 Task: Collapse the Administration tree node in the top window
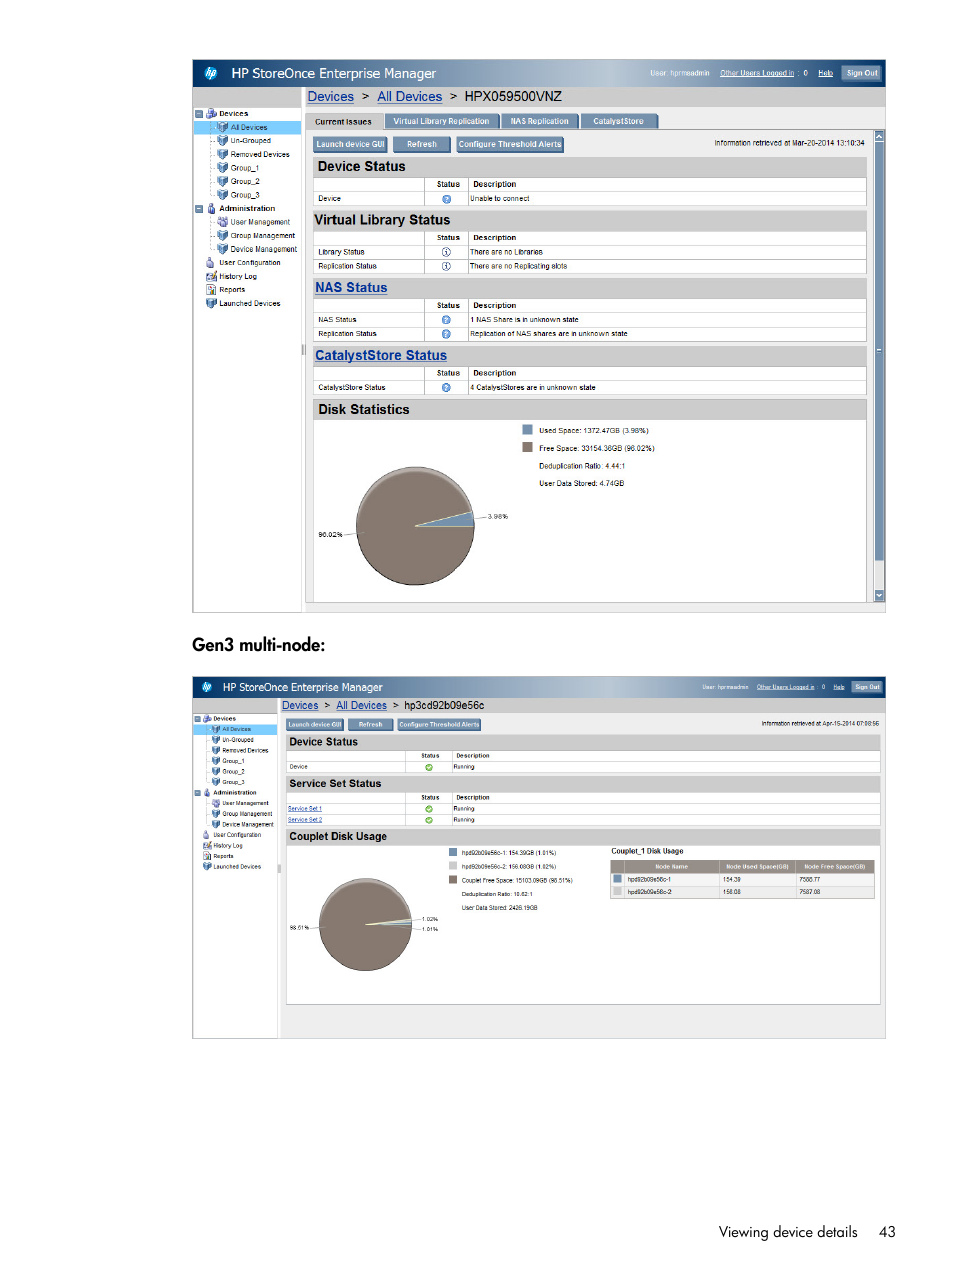point(199,209)
